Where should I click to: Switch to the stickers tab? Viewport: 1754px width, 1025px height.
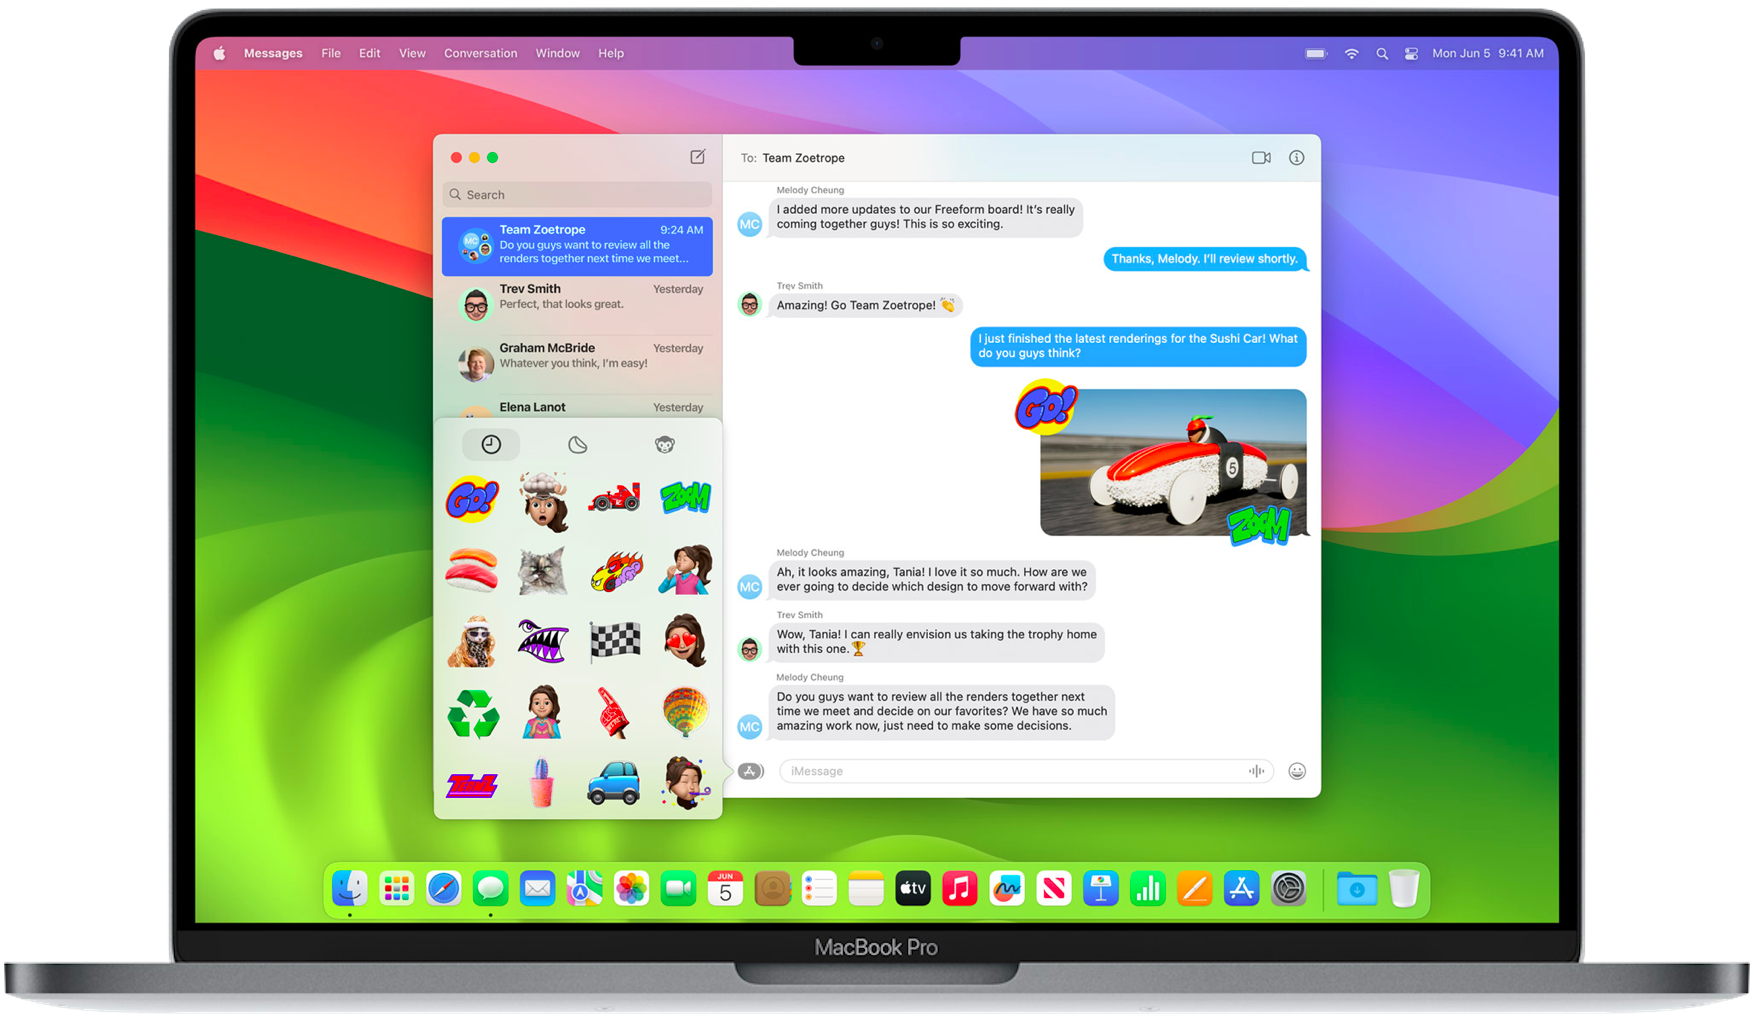578,444
